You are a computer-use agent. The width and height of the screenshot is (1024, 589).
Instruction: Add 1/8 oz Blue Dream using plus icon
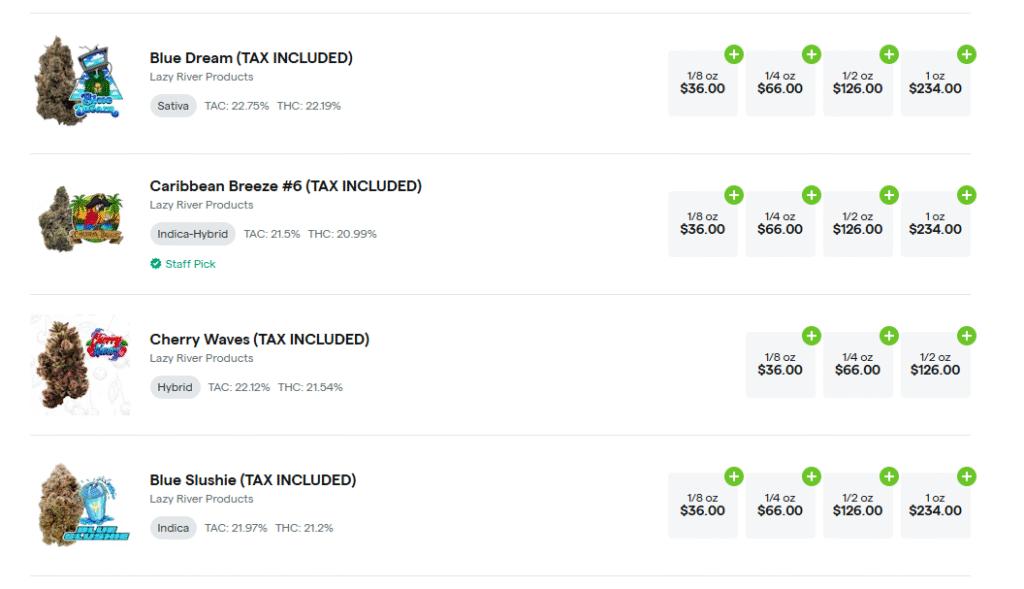click(733, 54)
